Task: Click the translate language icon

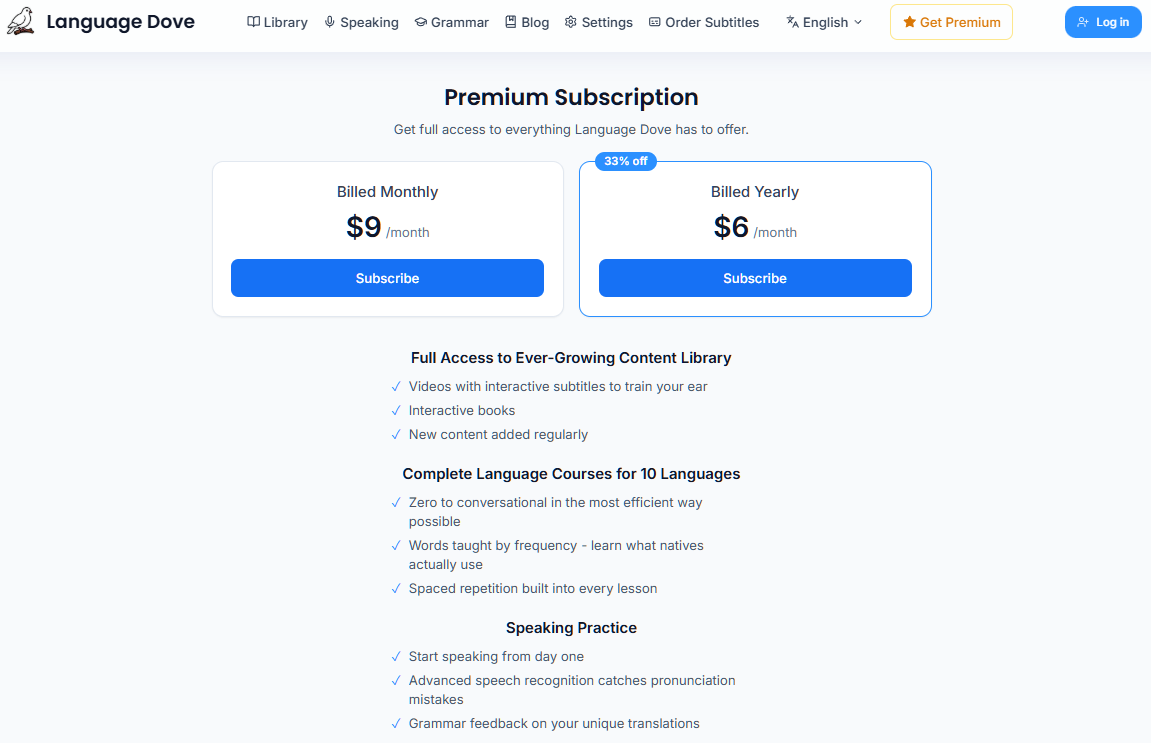Action: point(793,22)
